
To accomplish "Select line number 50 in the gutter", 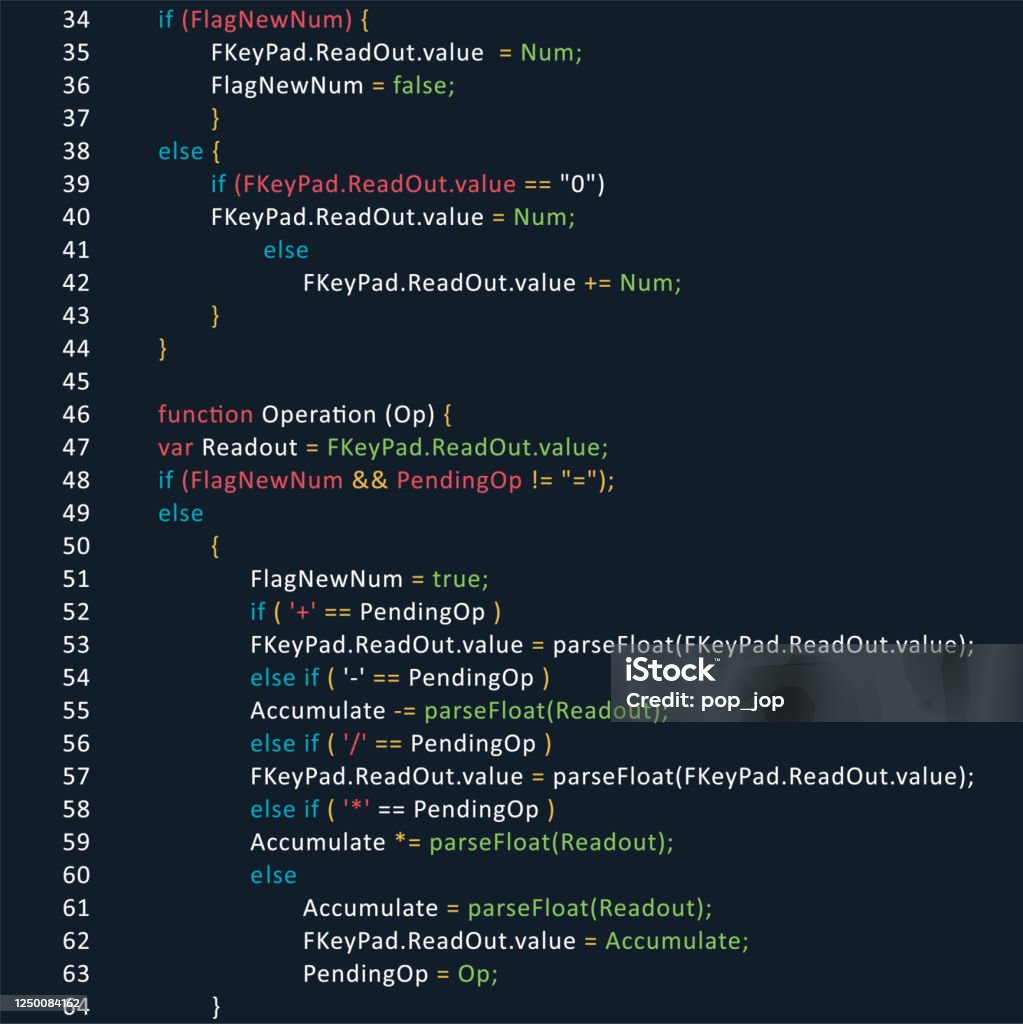I will pos(76,546).
